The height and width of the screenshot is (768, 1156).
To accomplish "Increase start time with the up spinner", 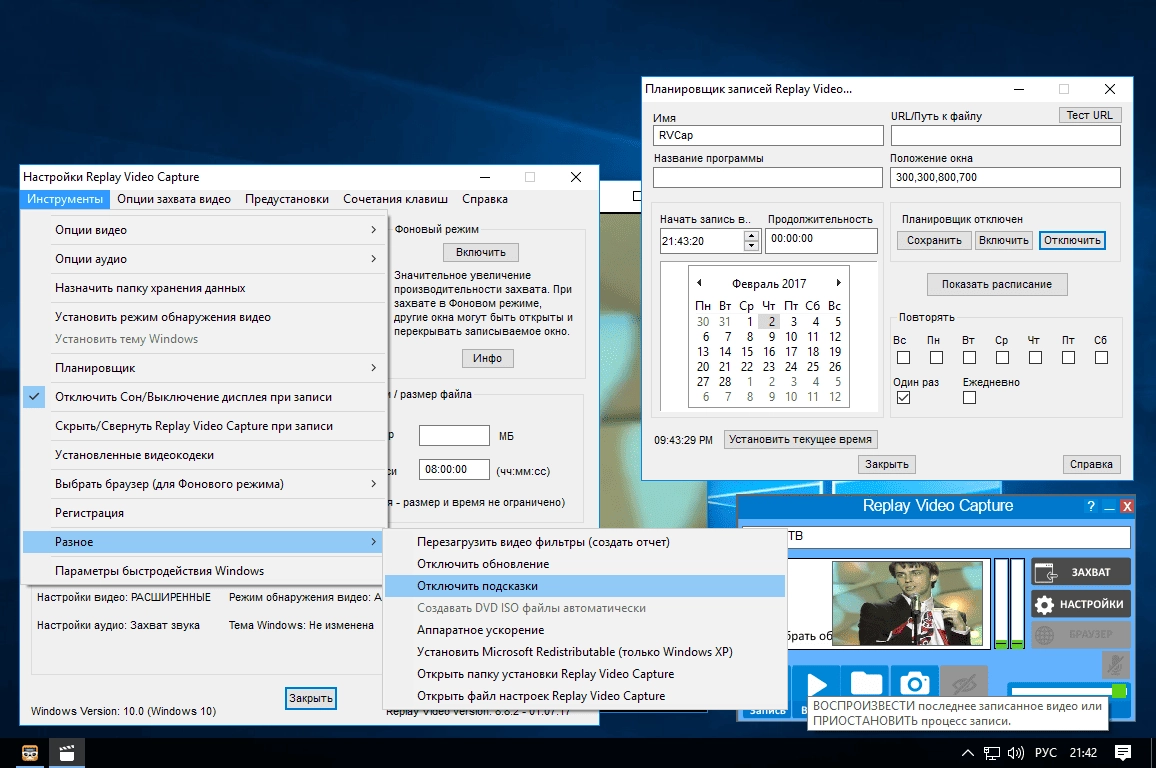I will 751,236.
